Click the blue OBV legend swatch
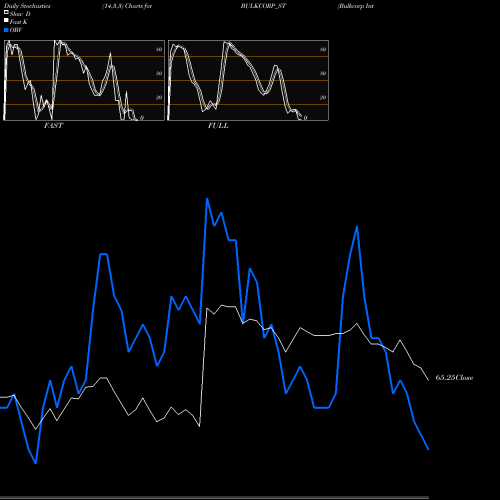The image size is (500, 500). [6, 30]
